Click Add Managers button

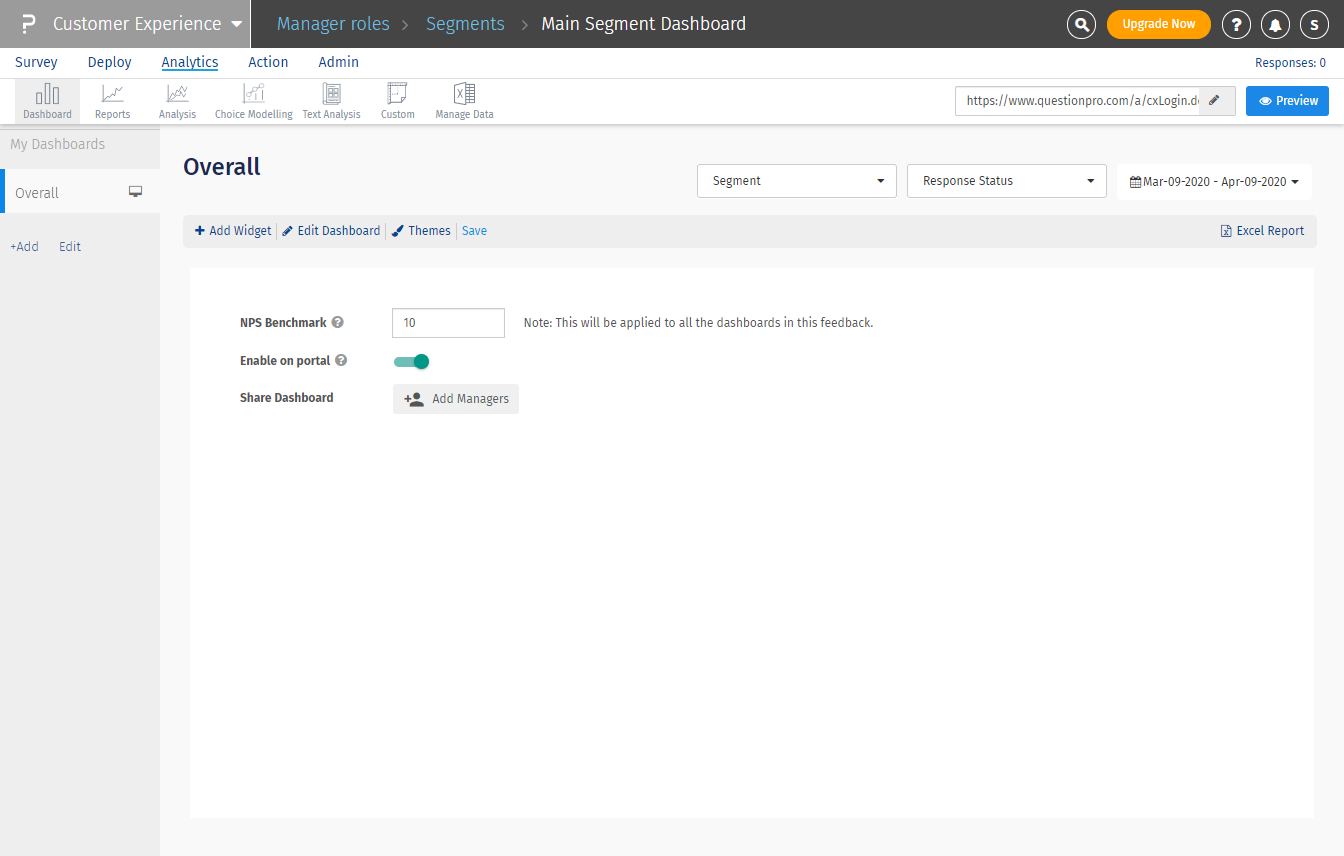tap(456, 399)
